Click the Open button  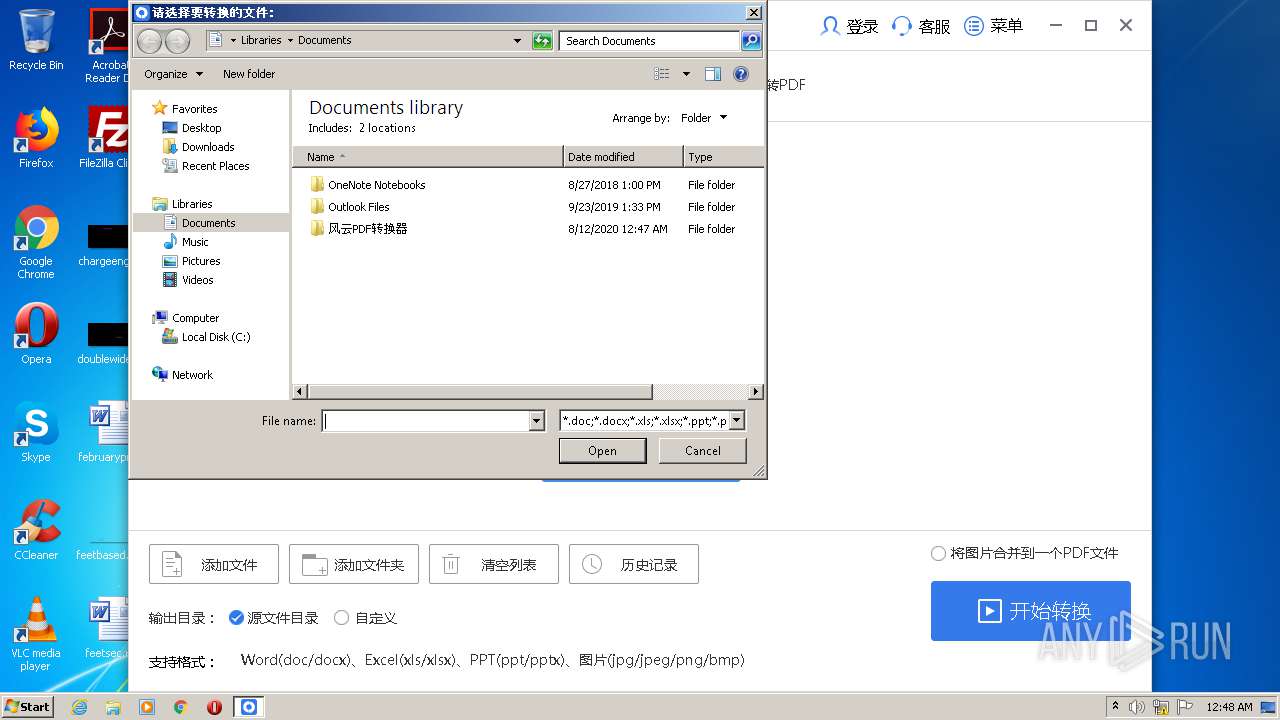coord(602,451)
